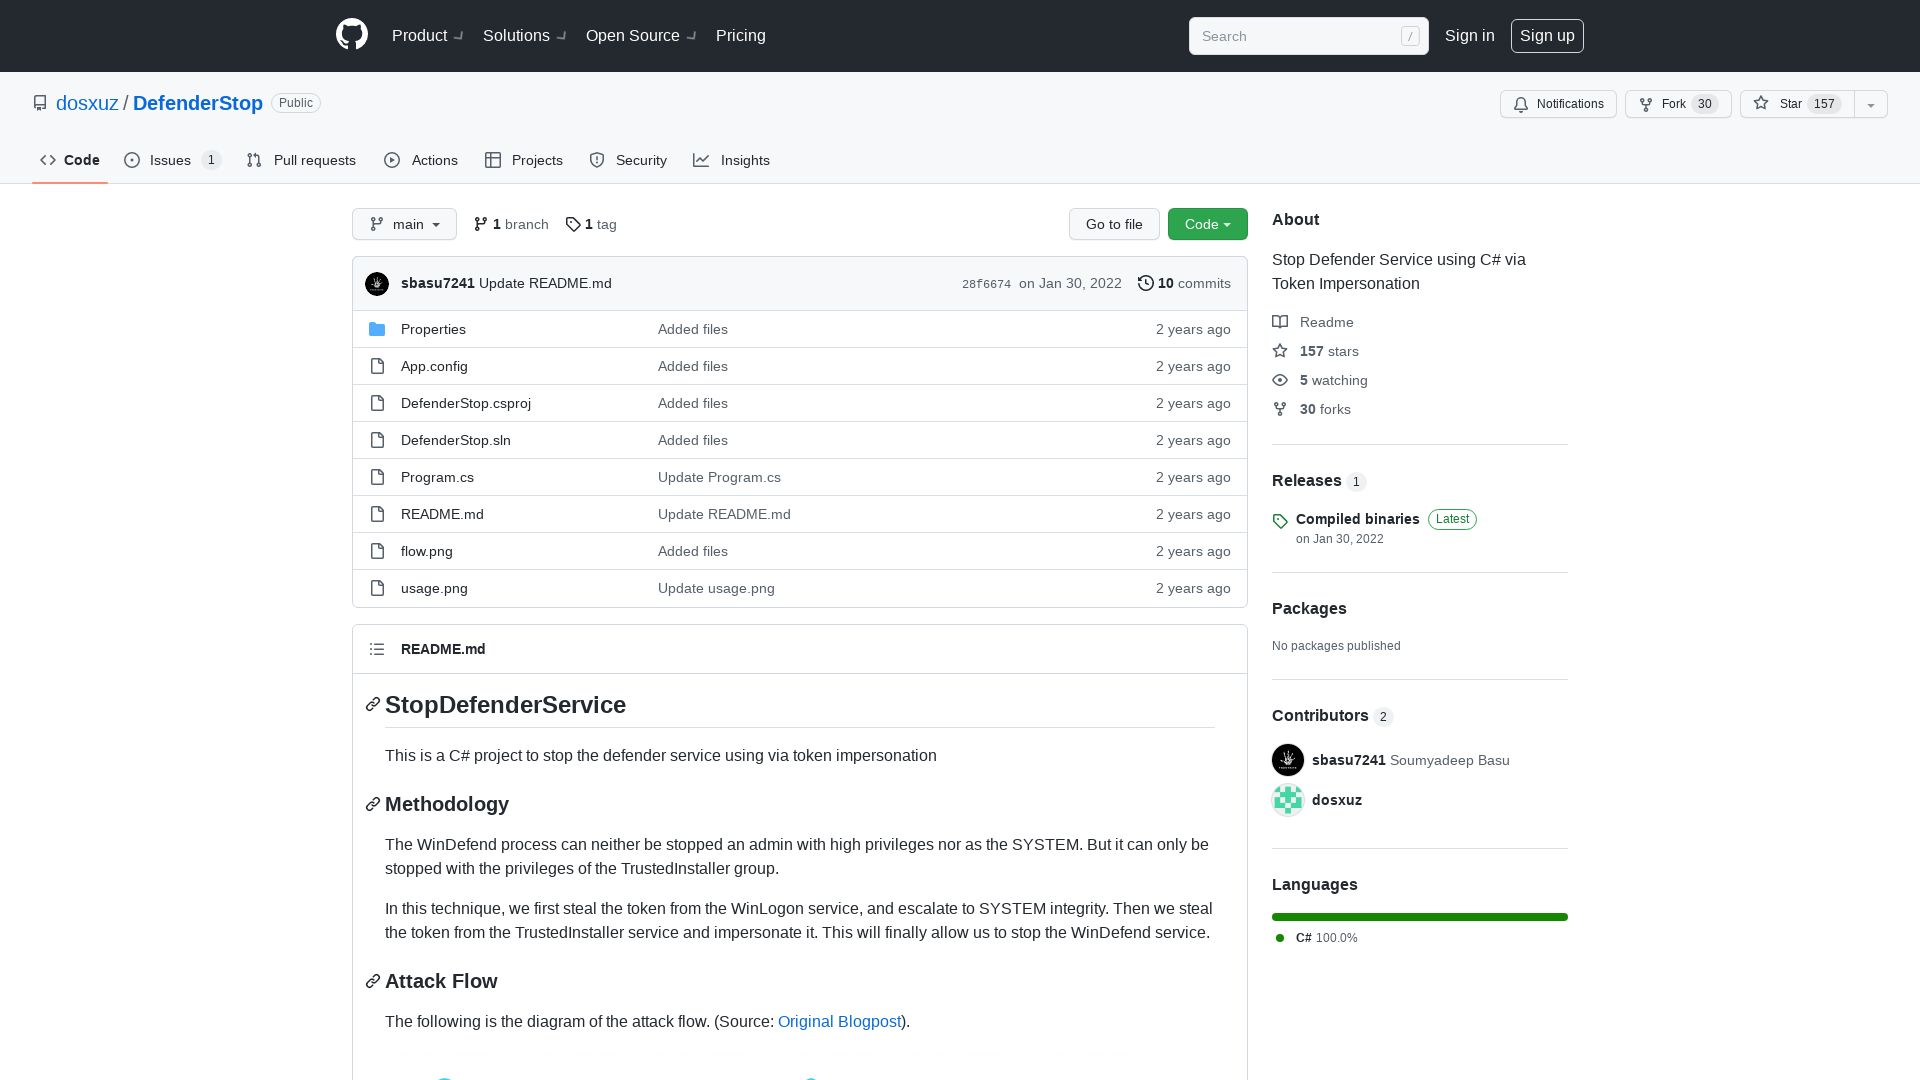This screenshot has height=1080, width=1920.
Task: Open the dosxuz owner link
Action: coord(87,103)
